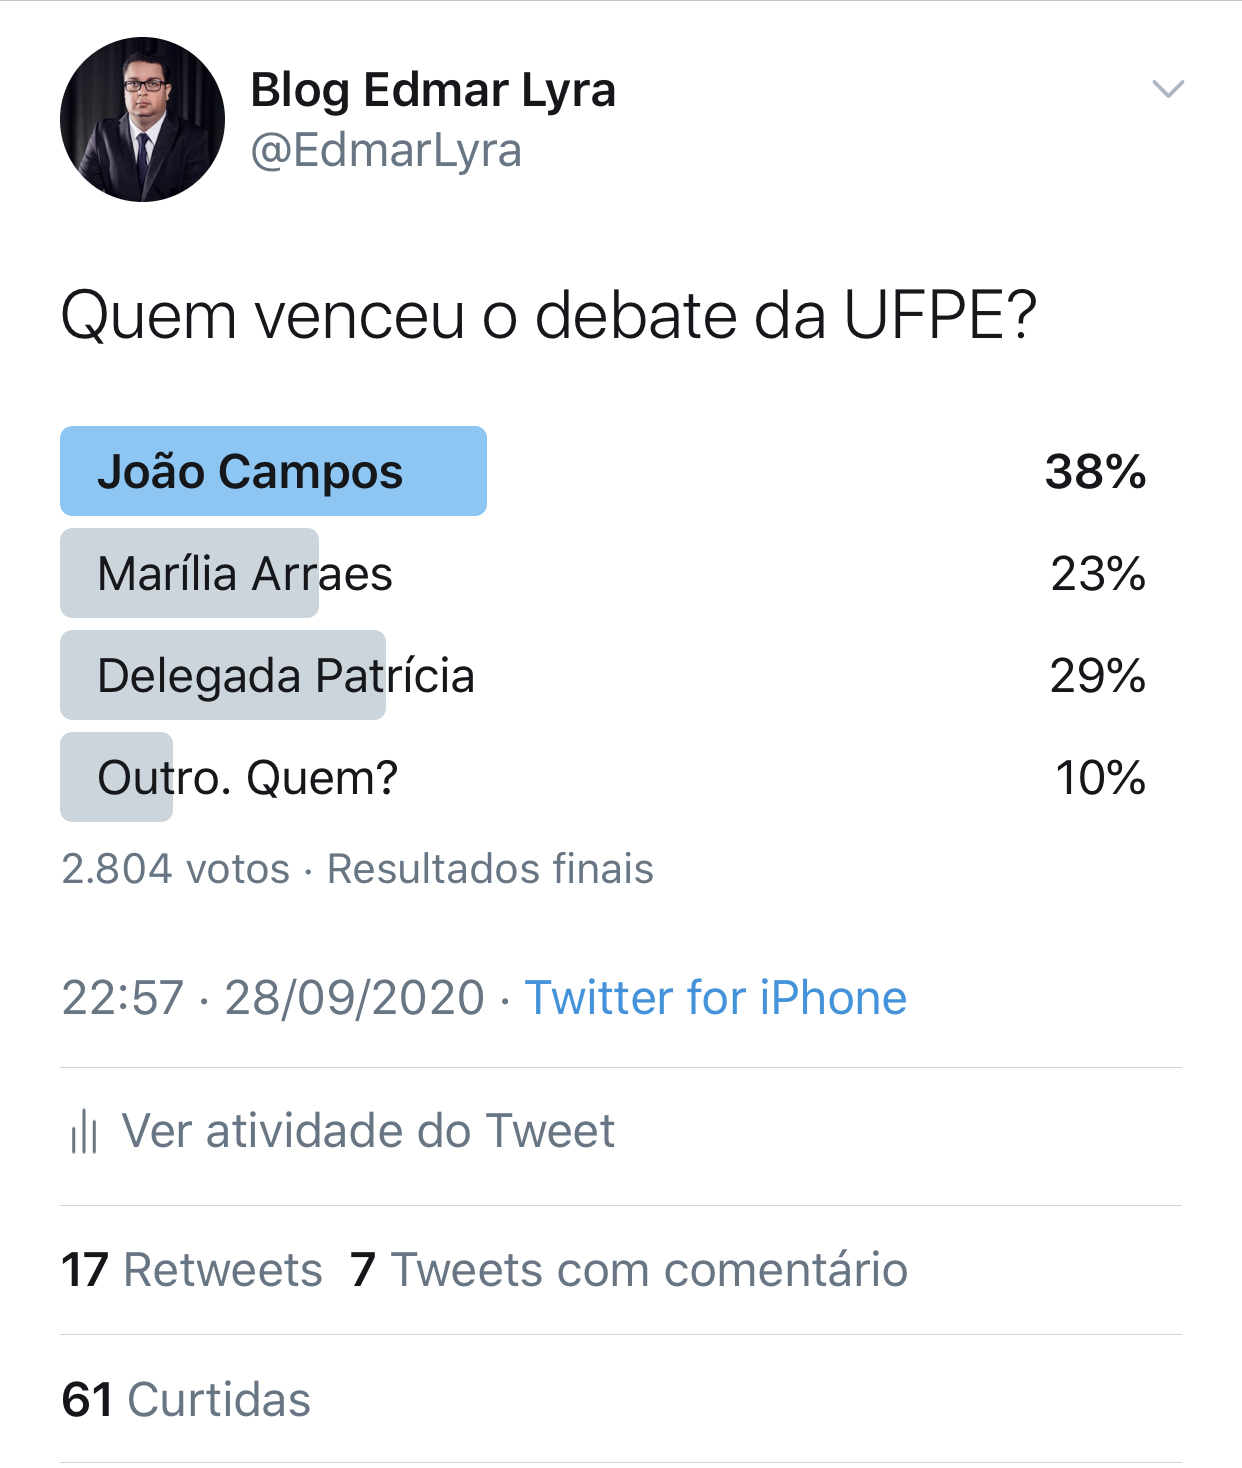
Task: Click the Resultados finais label
Action: click(490, 869)
